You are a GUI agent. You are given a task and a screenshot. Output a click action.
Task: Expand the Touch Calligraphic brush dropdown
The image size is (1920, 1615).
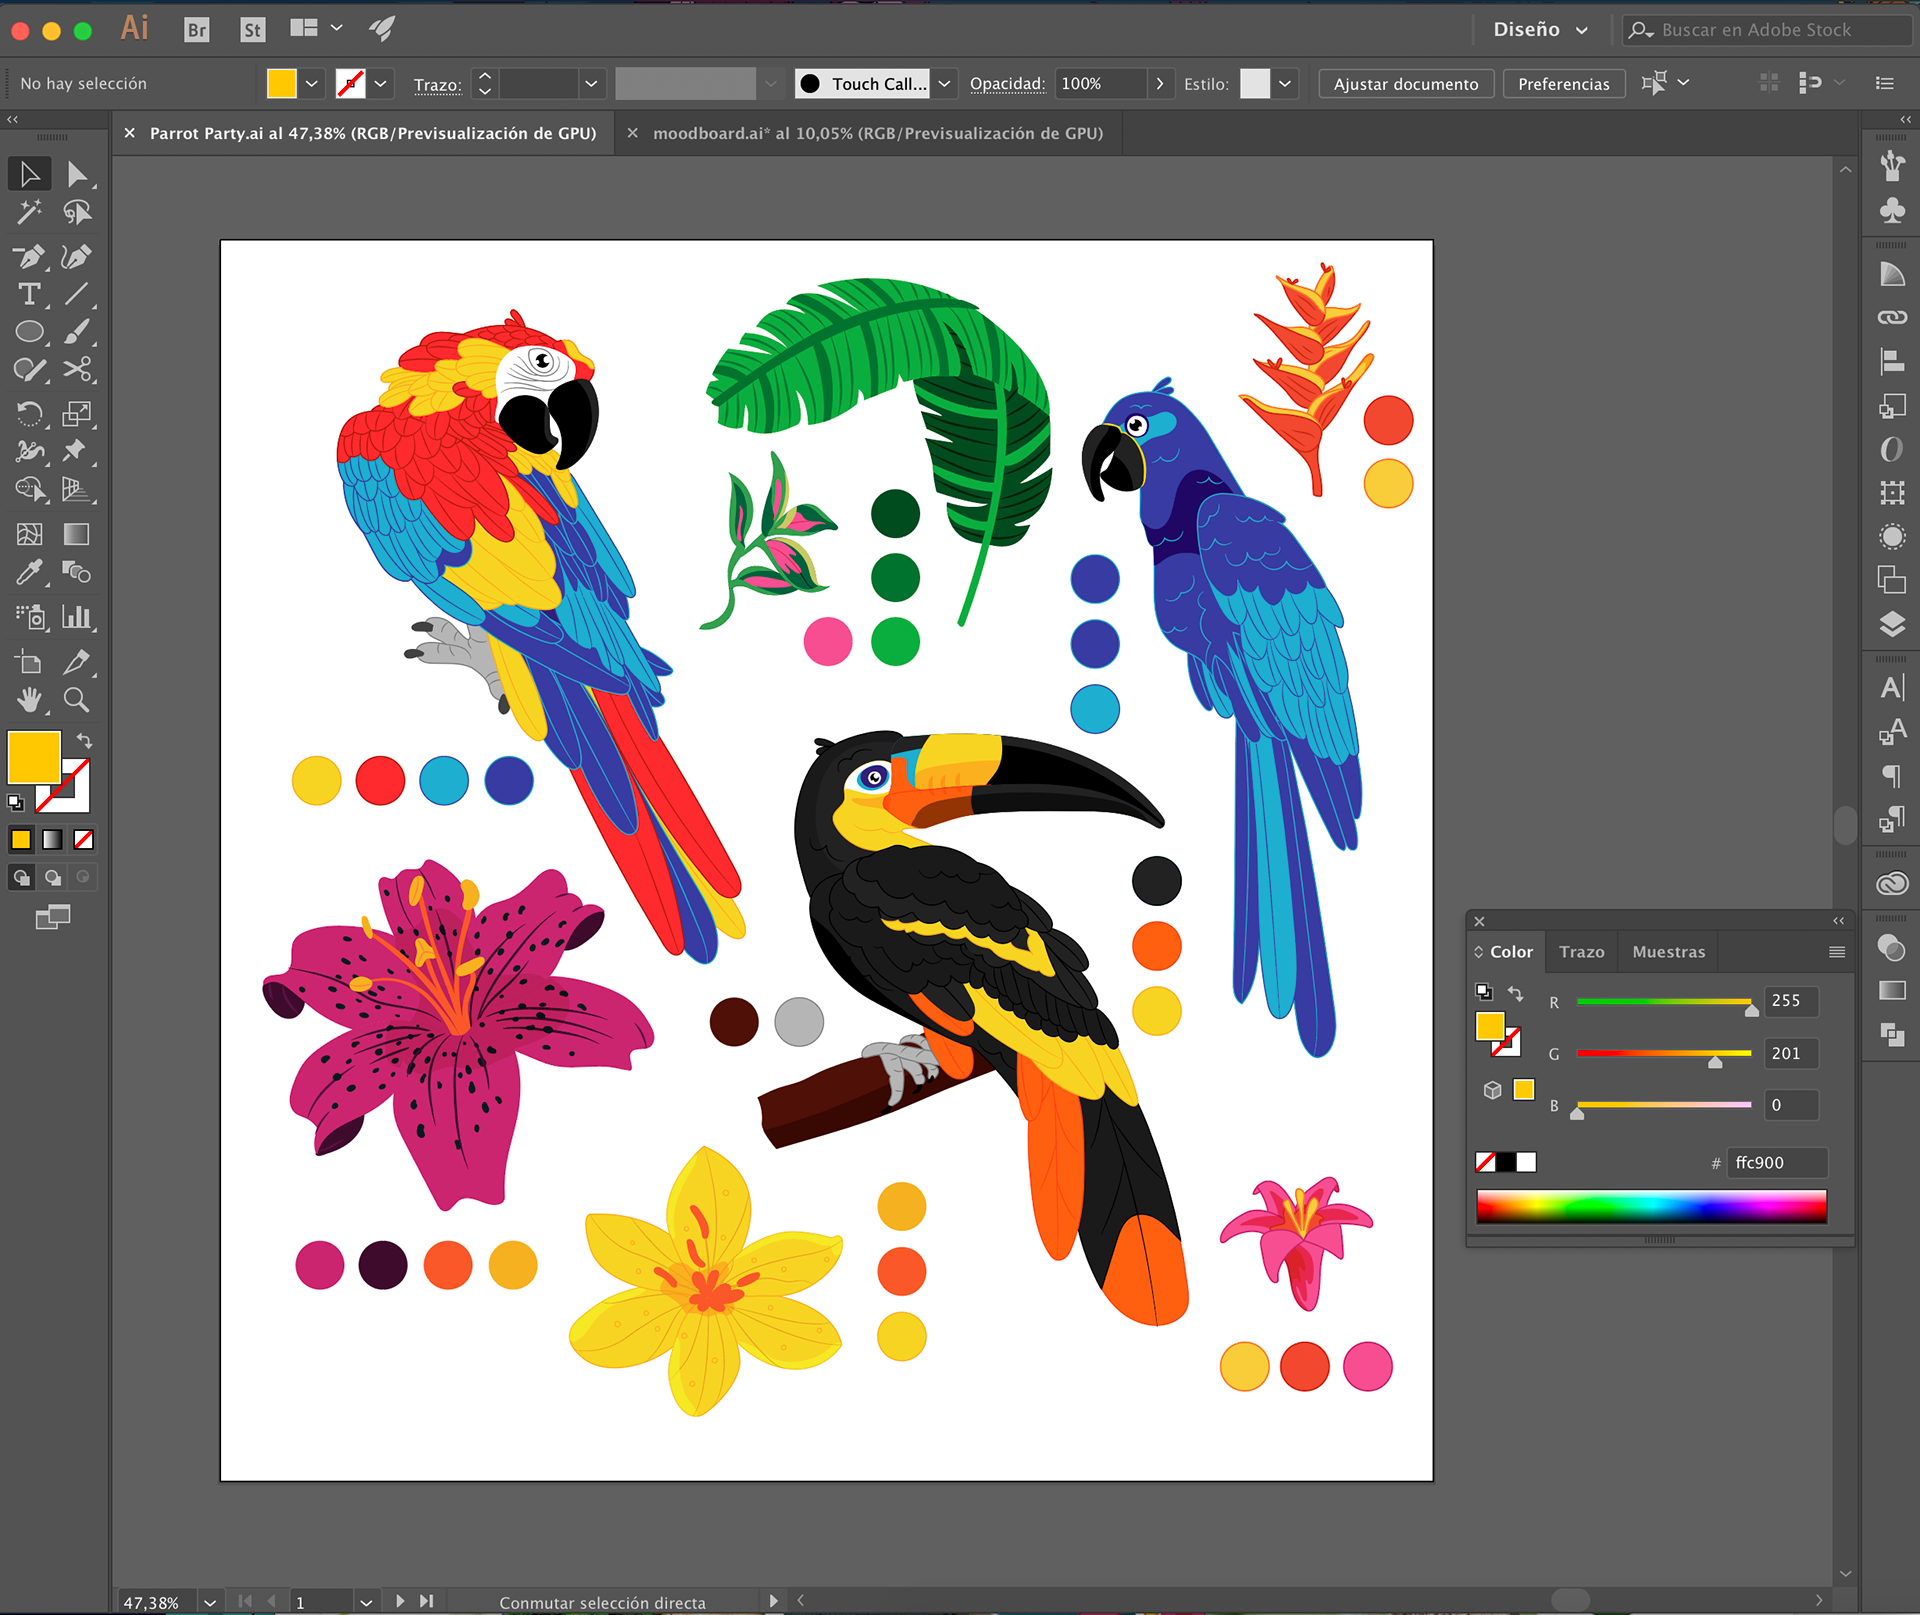[x=944, y=84]
